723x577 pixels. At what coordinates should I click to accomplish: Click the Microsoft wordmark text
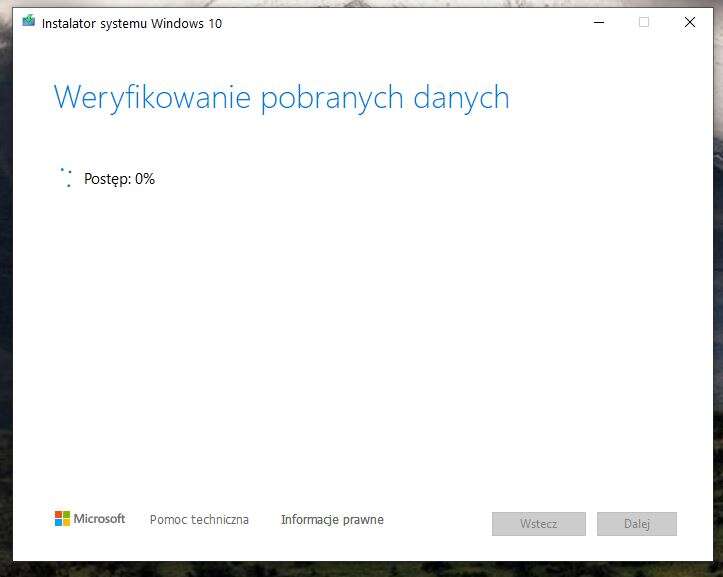(x=100, y=519)
